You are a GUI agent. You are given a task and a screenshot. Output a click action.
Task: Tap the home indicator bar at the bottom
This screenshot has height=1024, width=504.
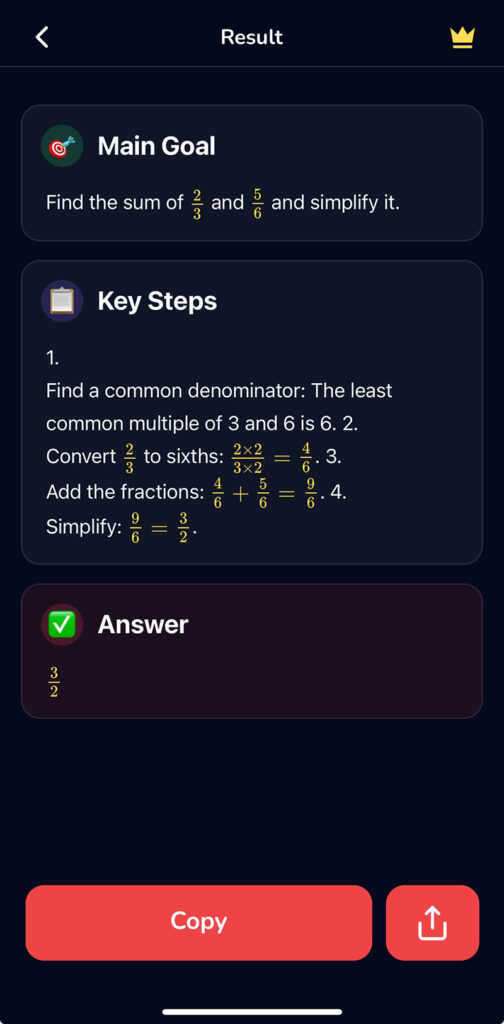252,1012
